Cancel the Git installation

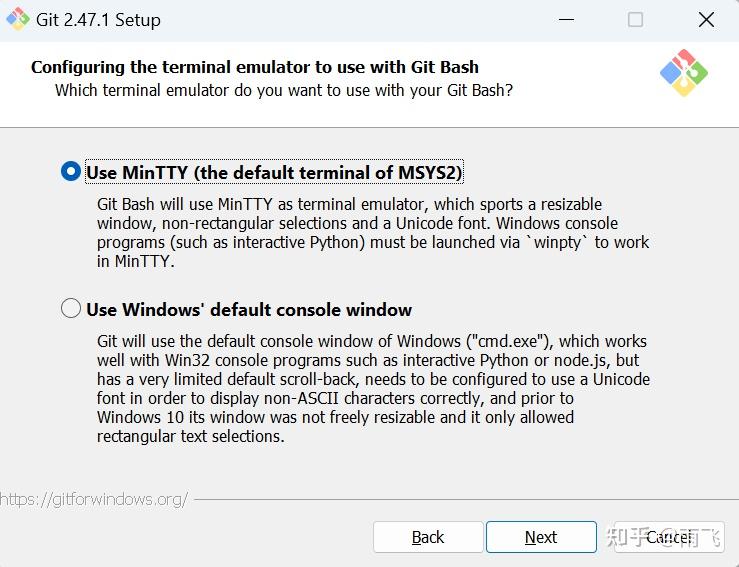point(667,537)
